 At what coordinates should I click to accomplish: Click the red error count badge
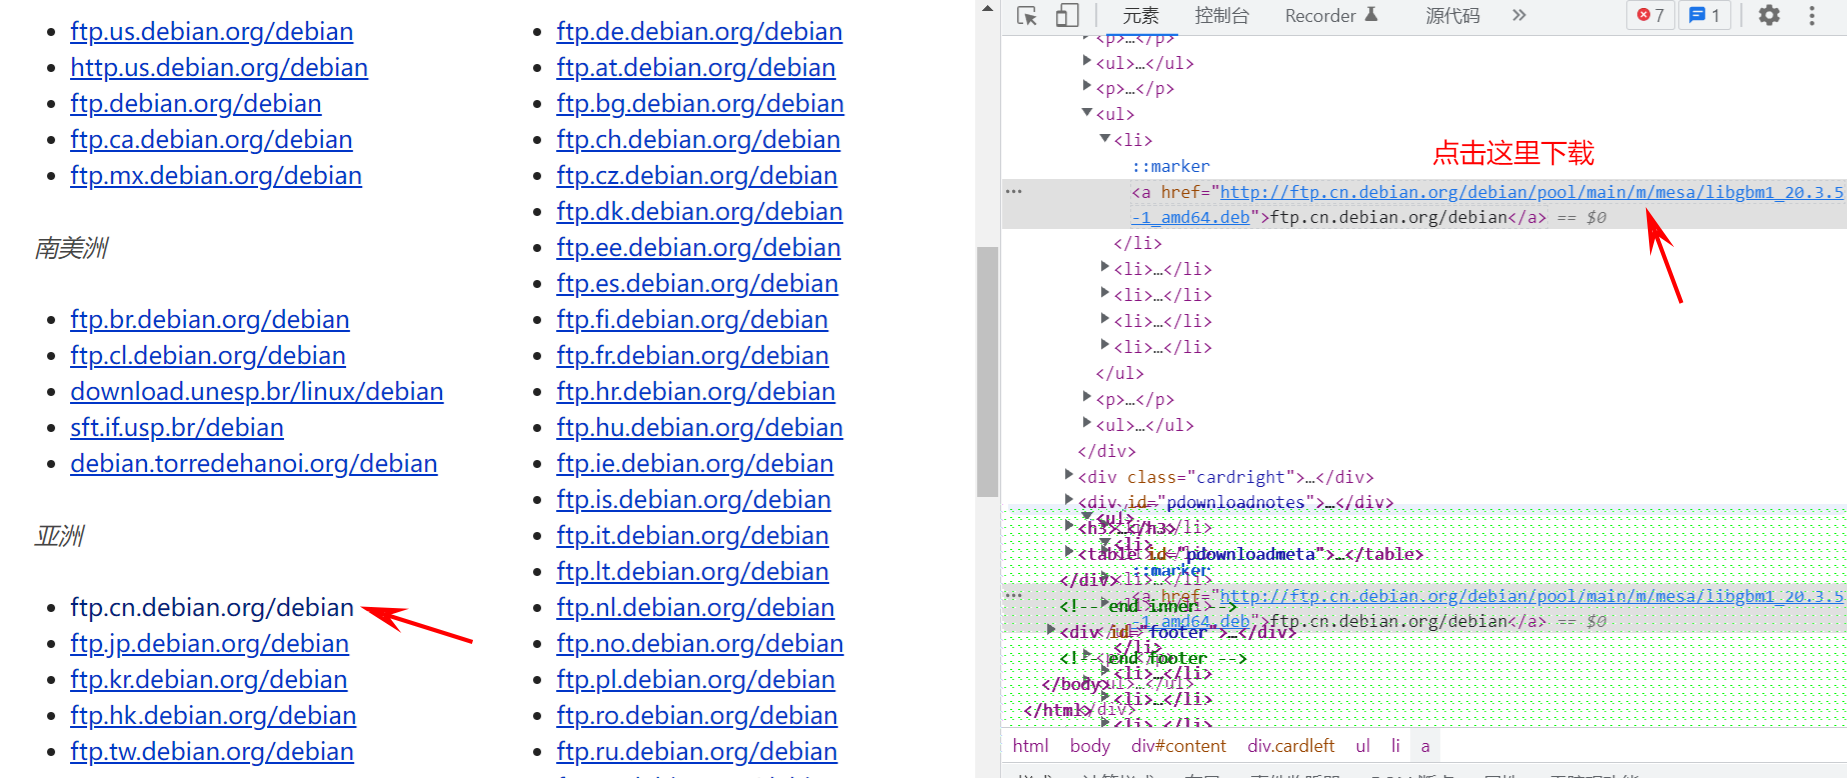(1650, 15)
